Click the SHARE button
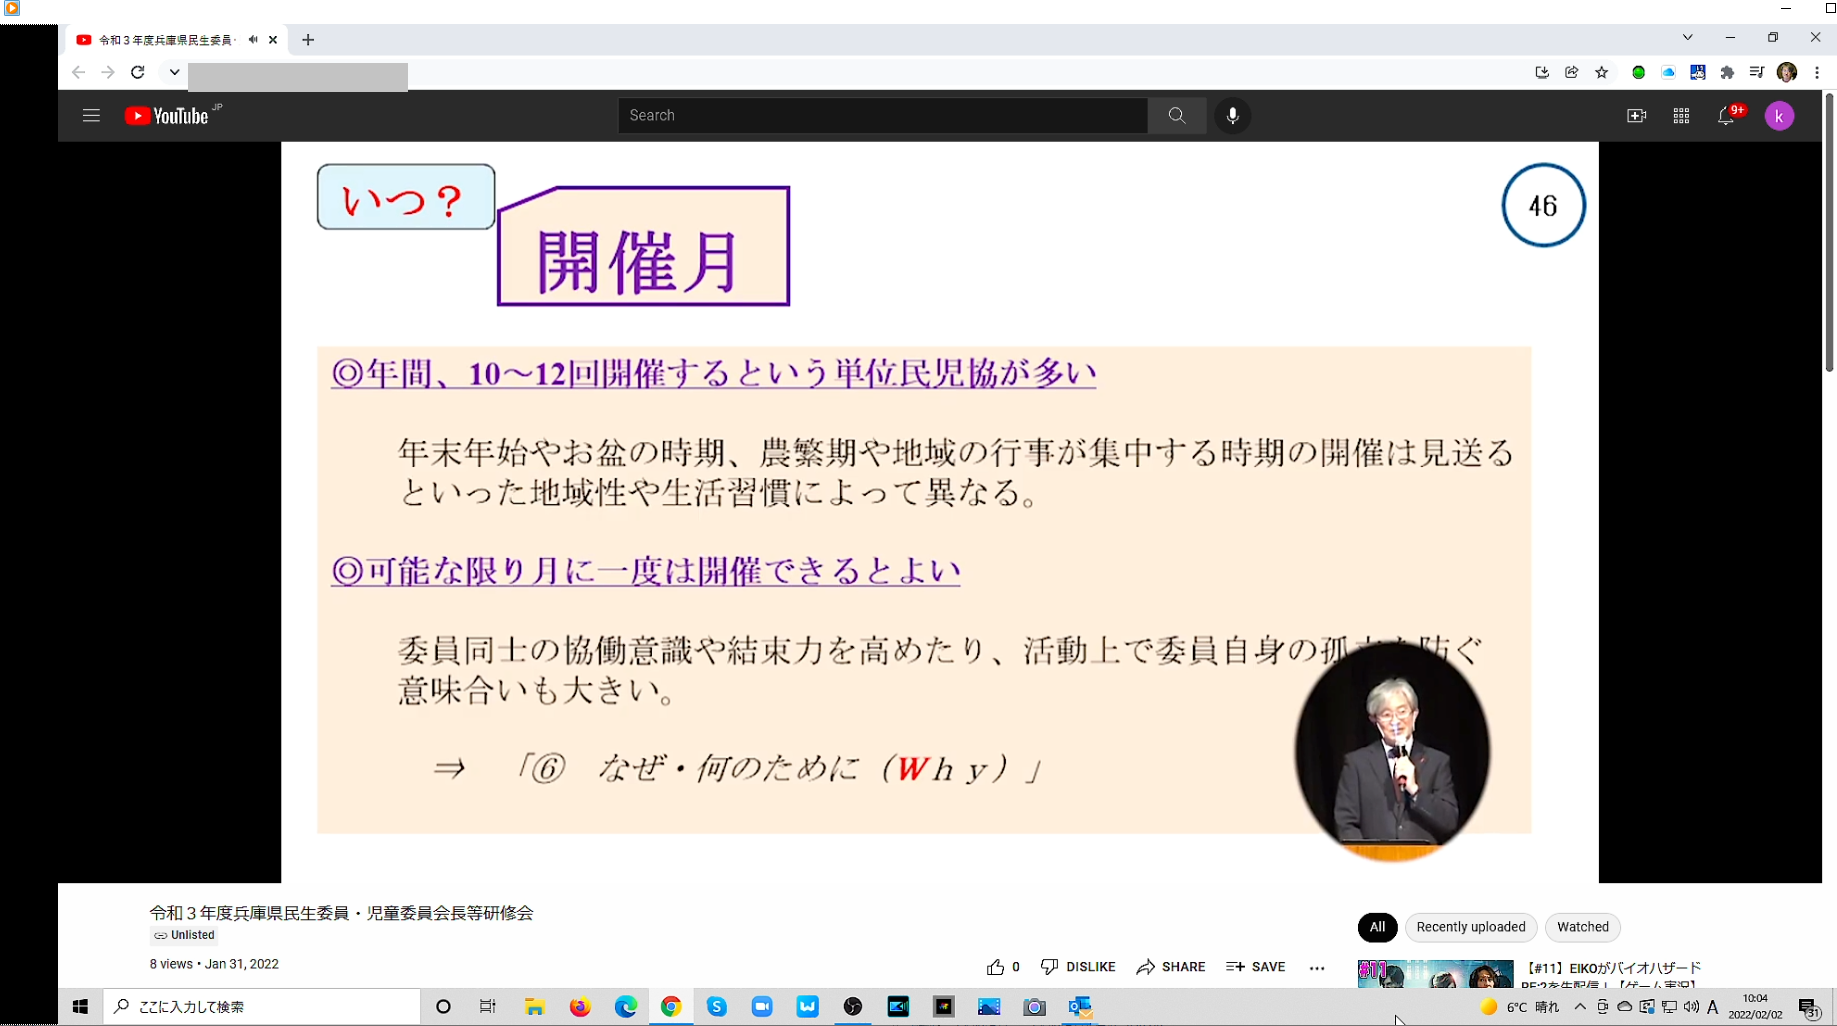The width and height of the screenshot is (1837, 1026). pyautogui.click(x=1171, y=967)
